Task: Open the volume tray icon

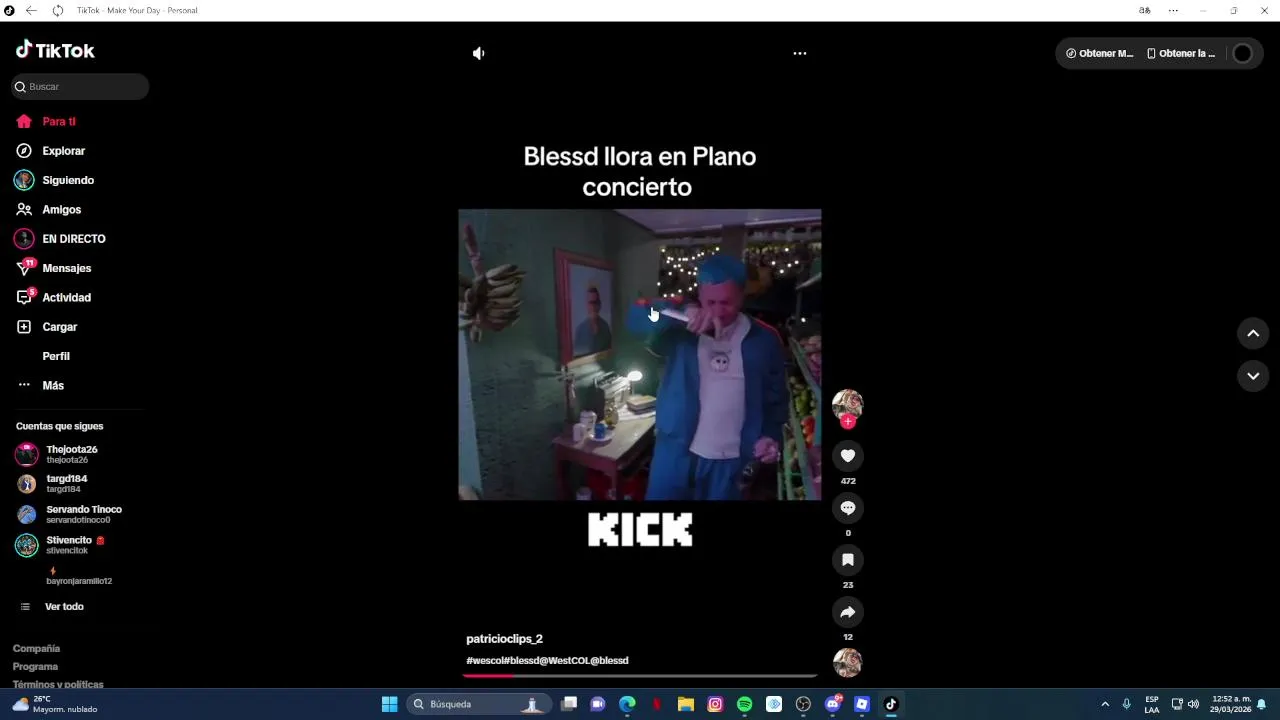Action: coord(1193,704)
